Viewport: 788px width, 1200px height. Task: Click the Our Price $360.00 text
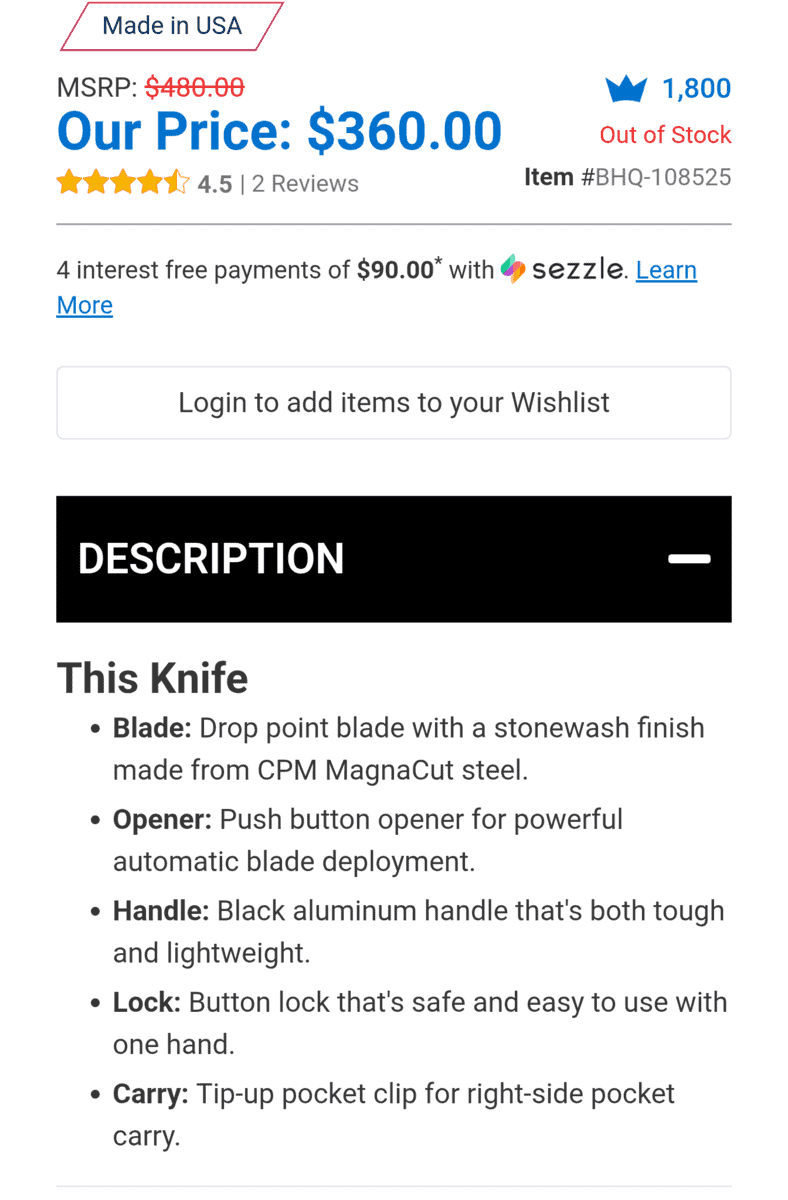click(279, 132)
